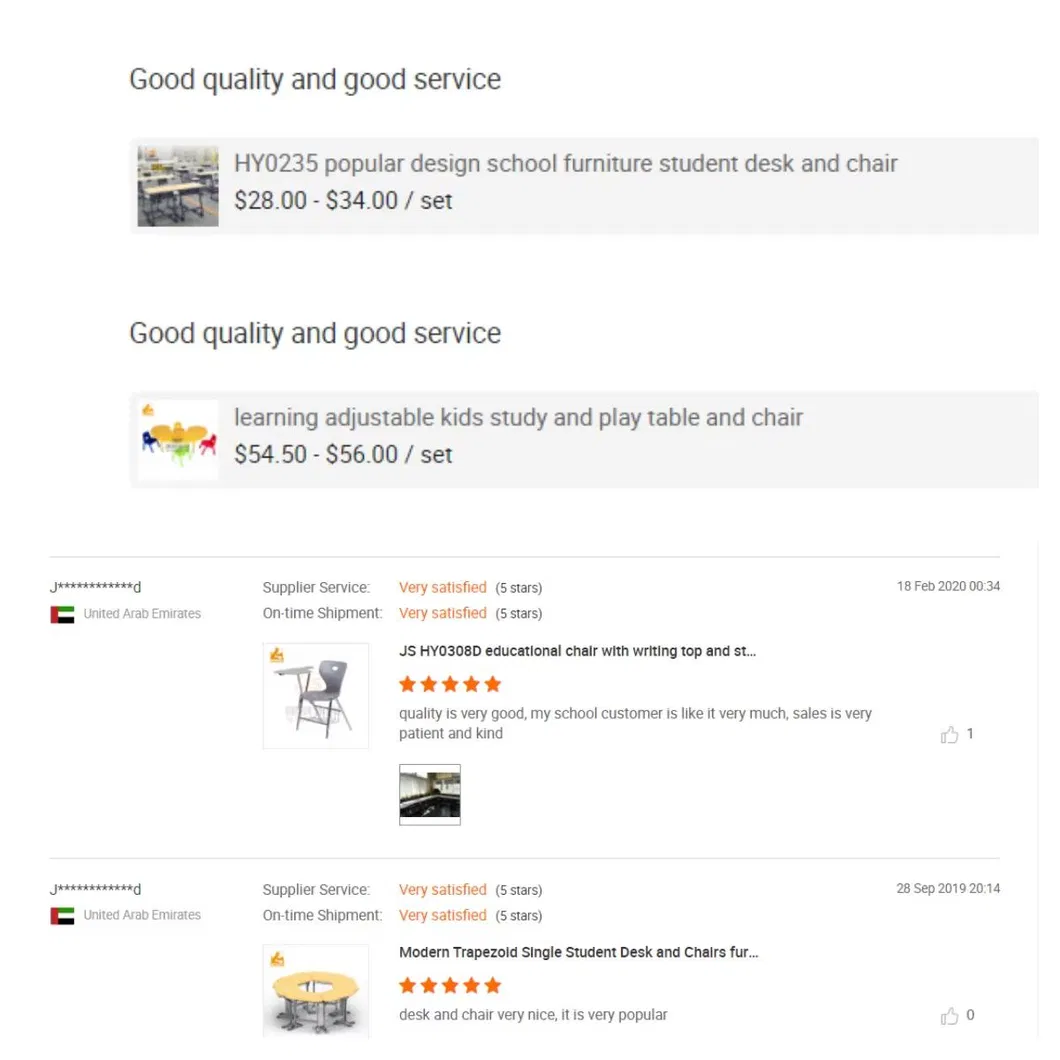Screen dimensions: 1060x1060
Task: Open Modern Trapezoid Single Student Desk link
Action: pos(578,953)
